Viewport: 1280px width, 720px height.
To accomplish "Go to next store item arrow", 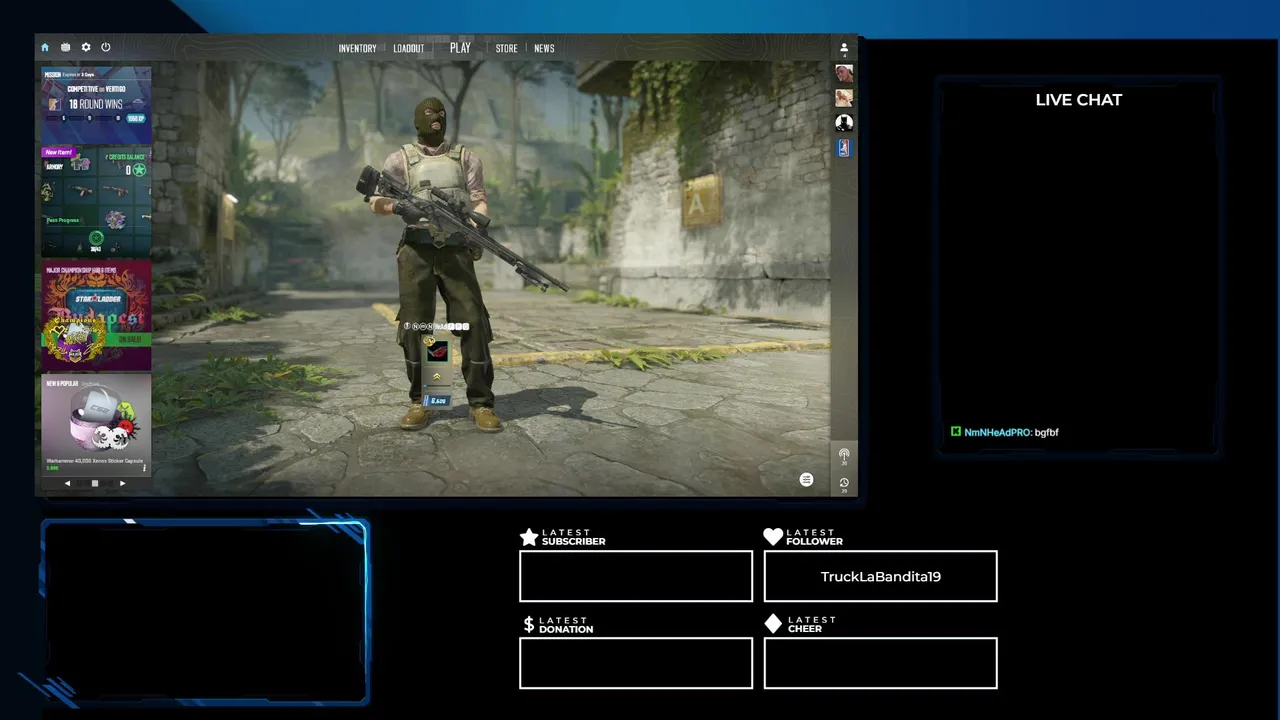I will click(122, 484).
